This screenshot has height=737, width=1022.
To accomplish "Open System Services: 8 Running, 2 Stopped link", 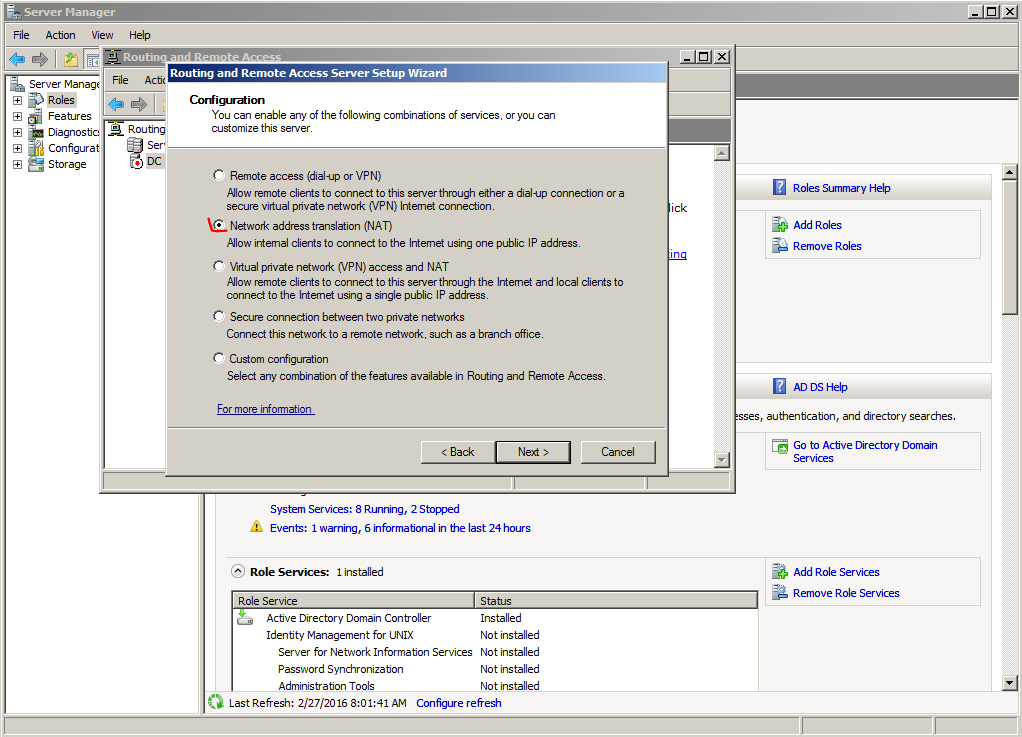I will click(x=364, y=509).
